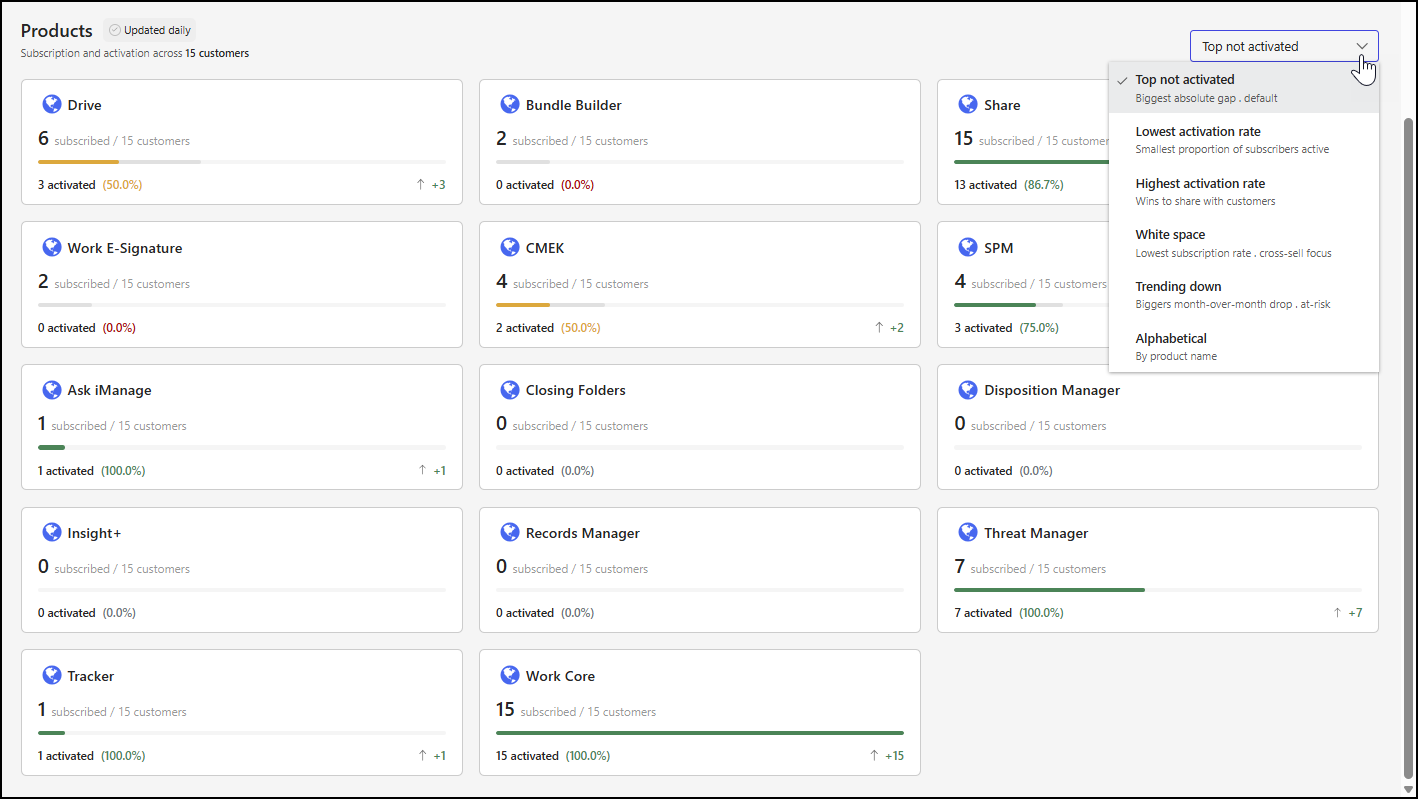Screen dimensions: 1418x799
Task: Click the Work Core globe icon
Action: 510,675
